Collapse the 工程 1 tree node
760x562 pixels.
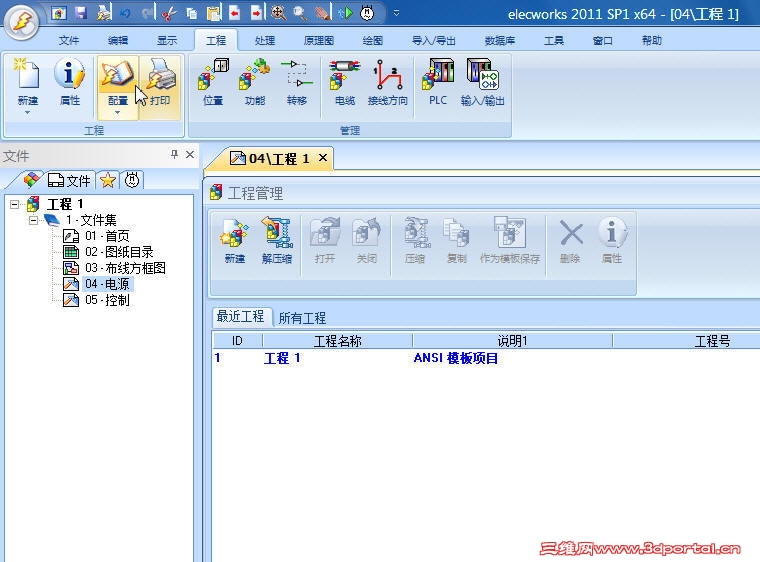tap(15, 204)
